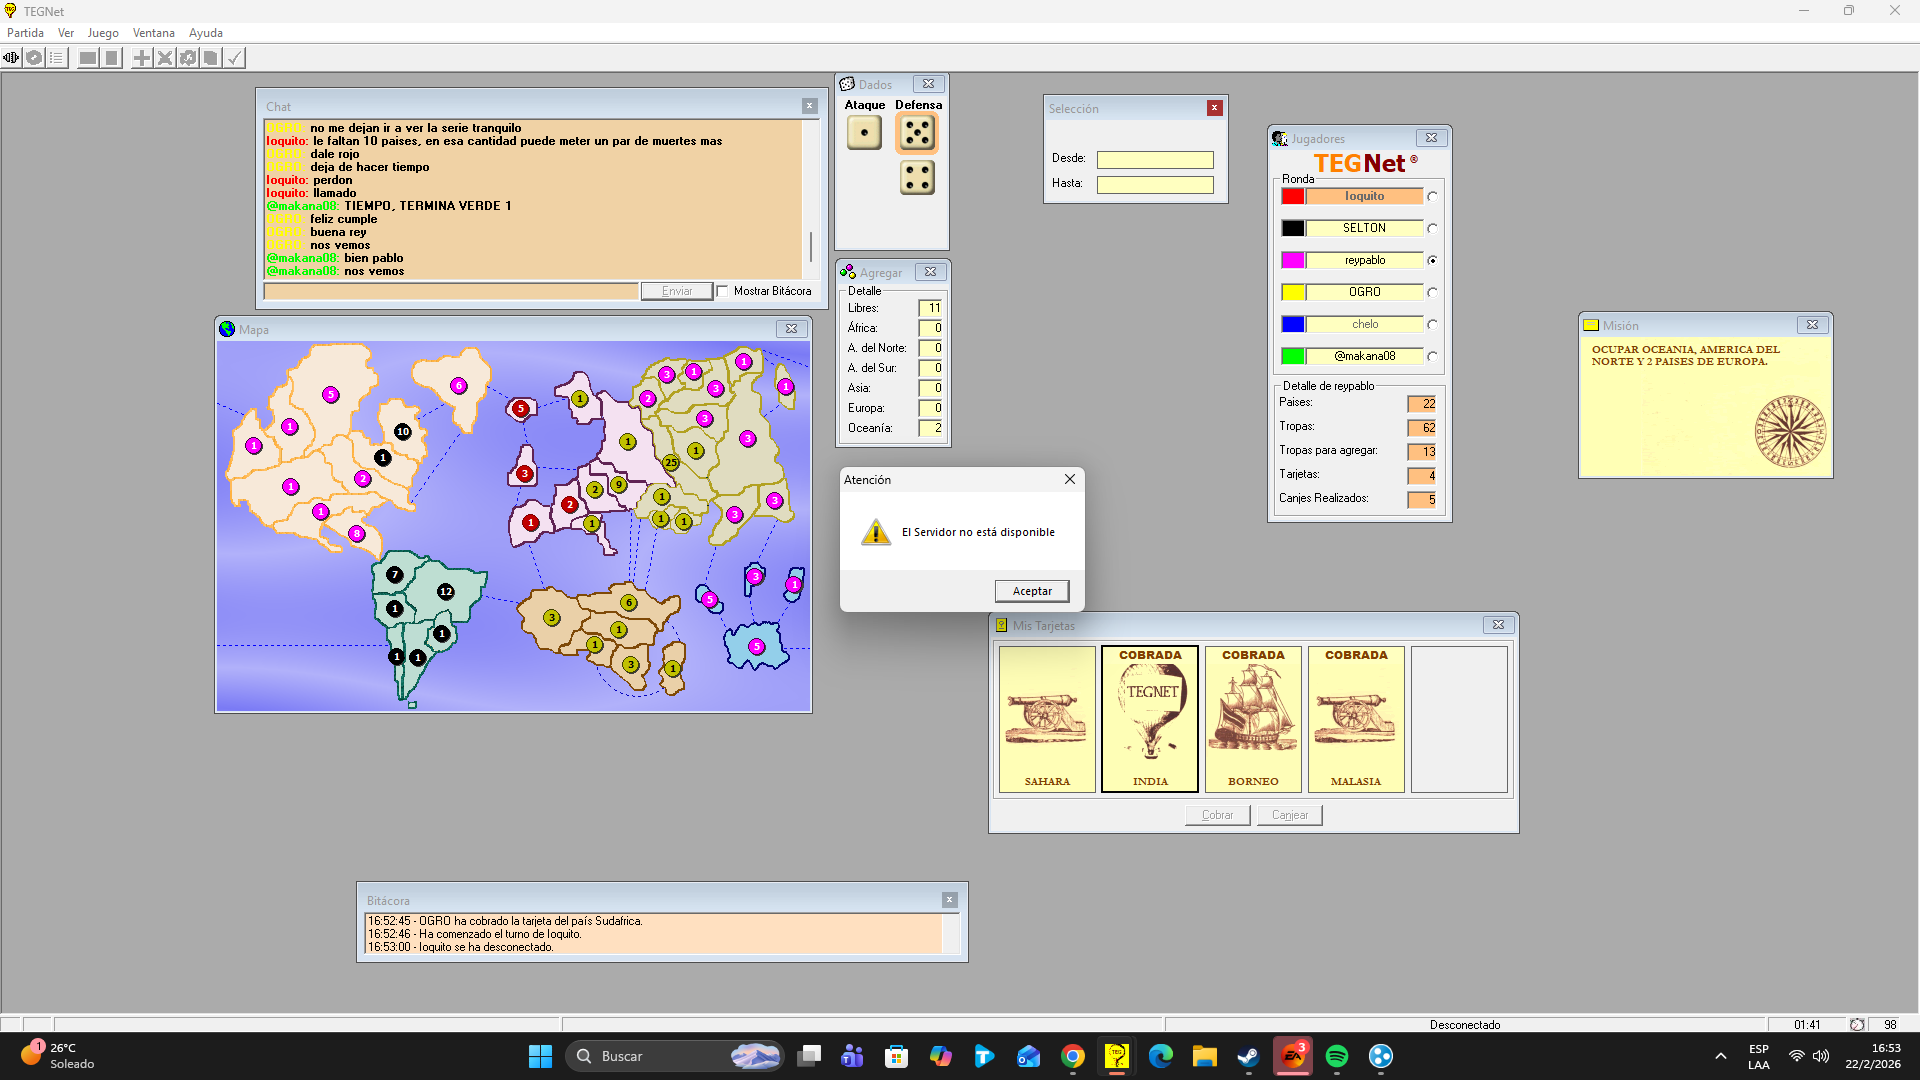Viewport: 1920px width, 1080px height.
Task: Click the list toolbar icon
Action: [x=57, y=58]
